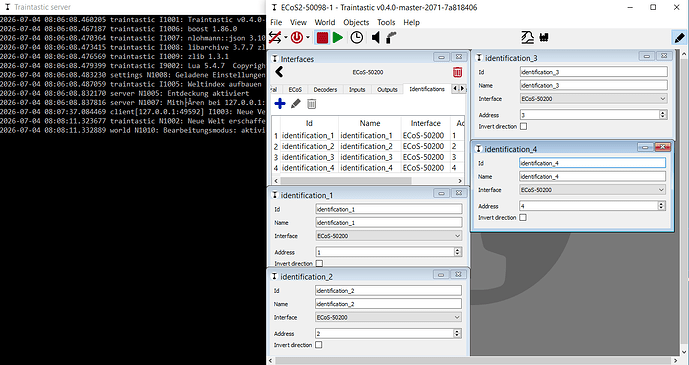Expand Interface combo box in identification_4
The width and height of the screenshot is (689, 365).
coord(592,190)
